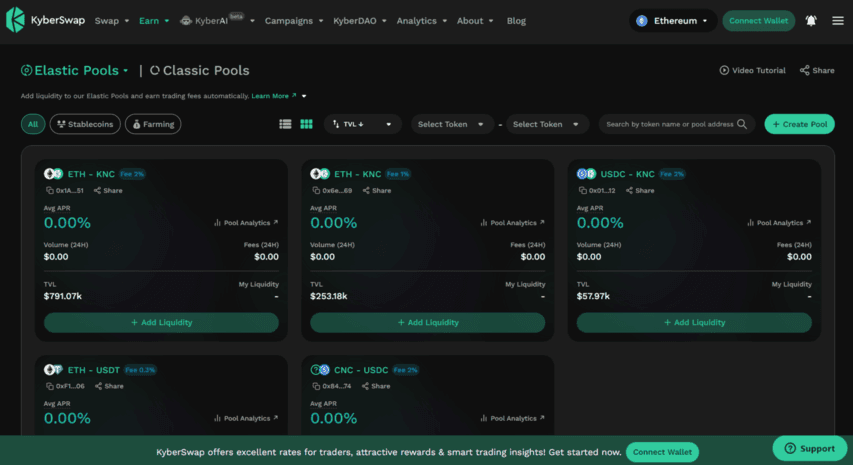Image resolution: width=853 pixels, height=465 pixels.
Task: Open the KyberAI dropdown arrow
Action: click(252, 21)
